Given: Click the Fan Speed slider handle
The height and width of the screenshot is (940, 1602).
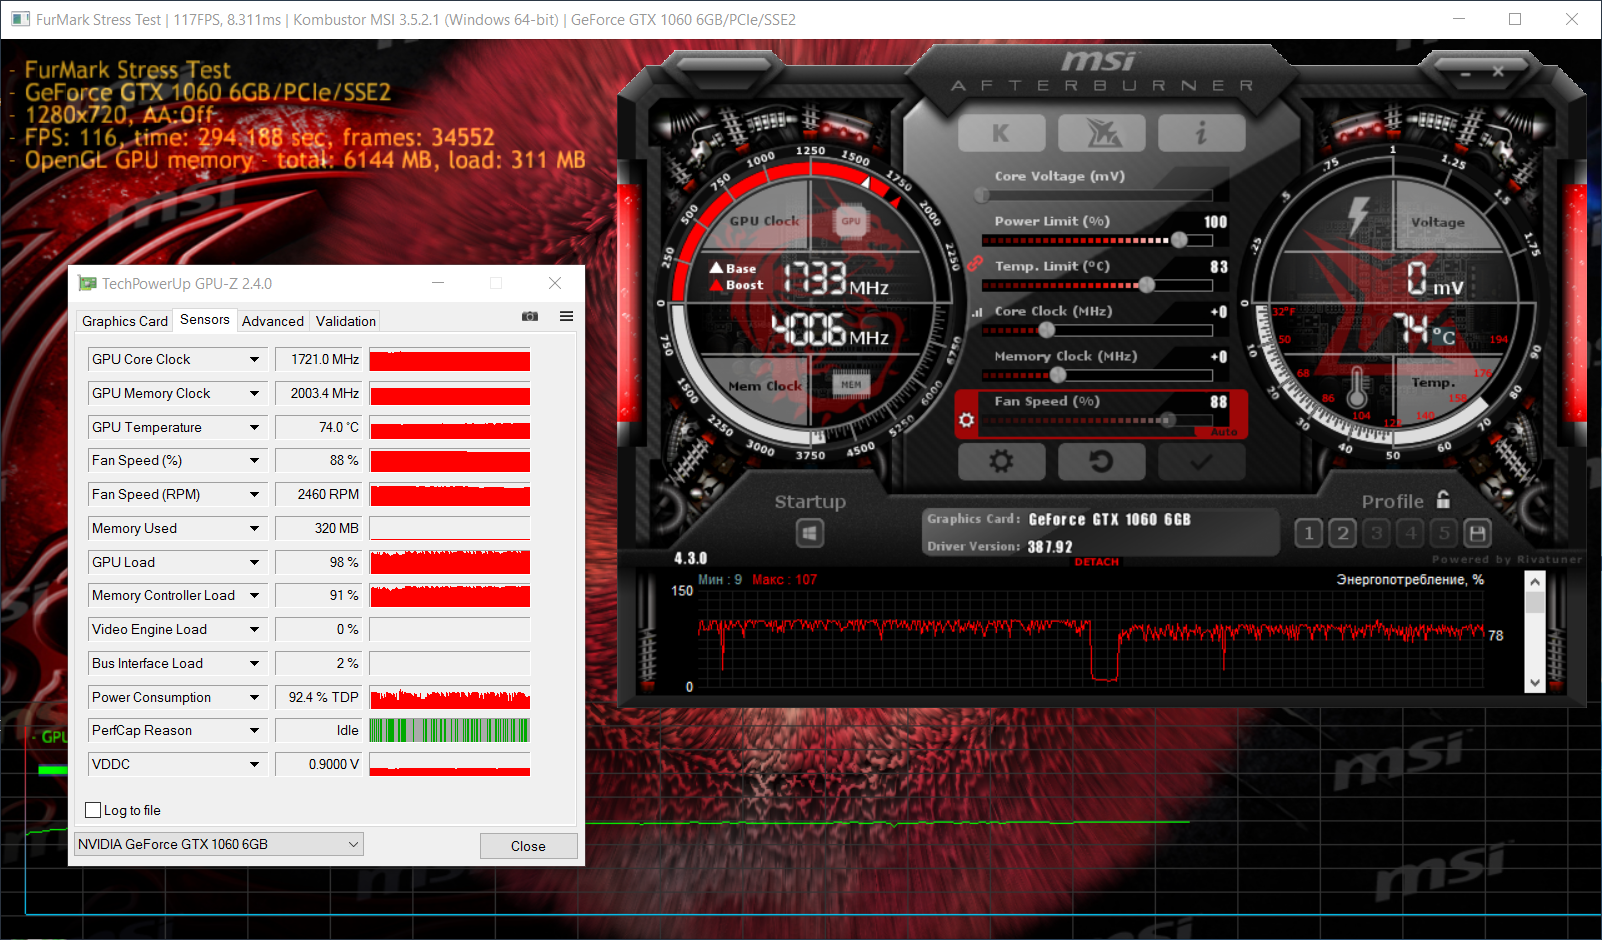Looking at the screenshot, I should point(1166,420).
